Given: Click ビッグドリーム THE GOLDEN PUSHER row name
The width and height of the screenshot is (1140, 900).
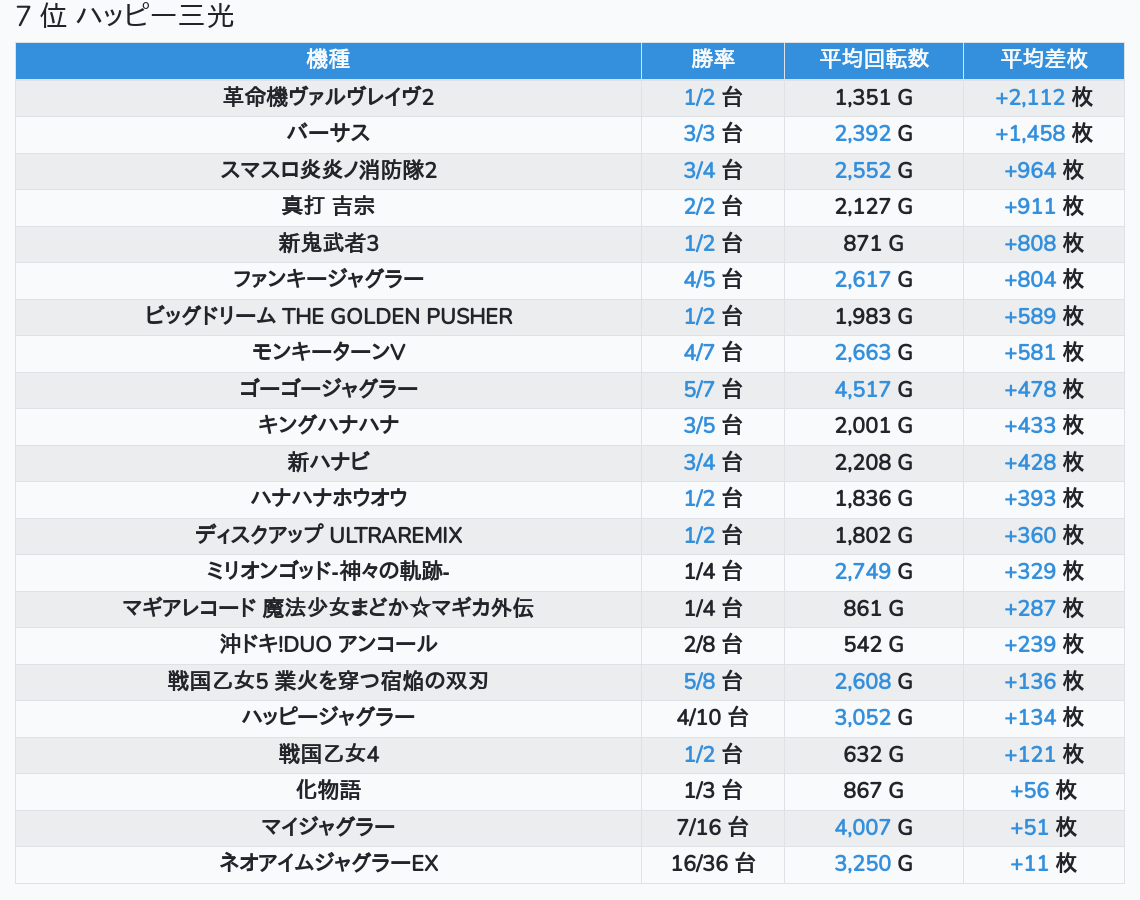Looking at the screenshot, I should coord(328,317).
